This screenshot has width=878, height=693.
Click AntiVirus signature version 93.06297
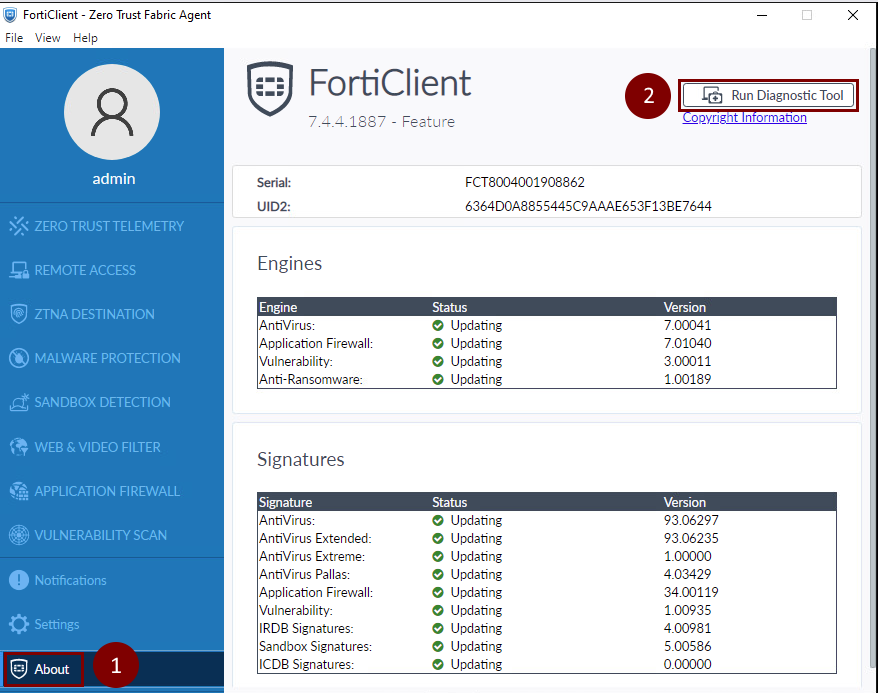tap(691, 520)
